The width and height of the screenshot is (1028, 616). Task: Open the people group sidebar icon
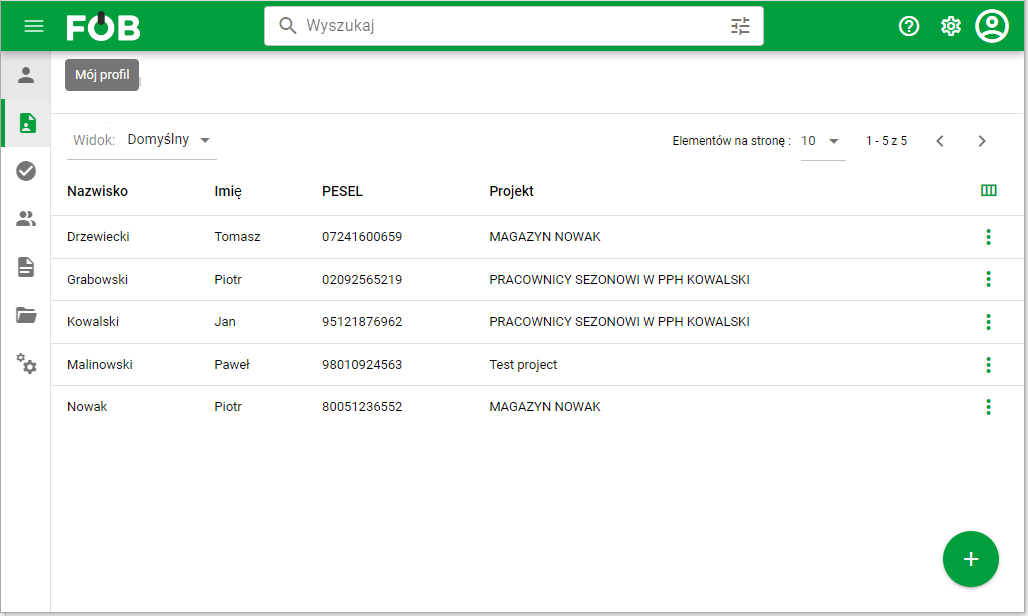tap(26, 219)
